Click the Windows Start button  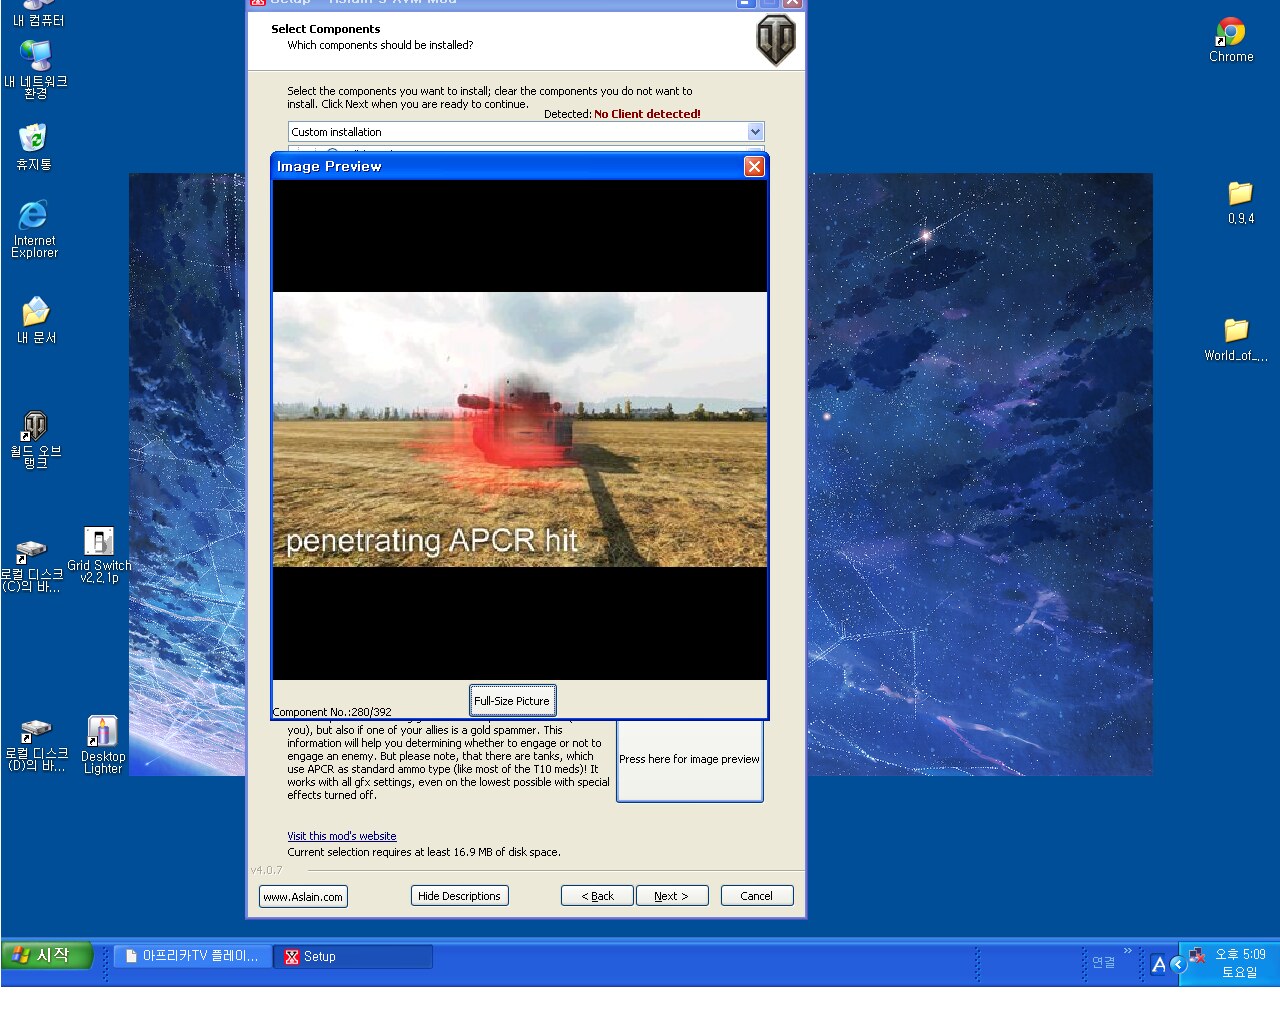[x=47, y=956]
